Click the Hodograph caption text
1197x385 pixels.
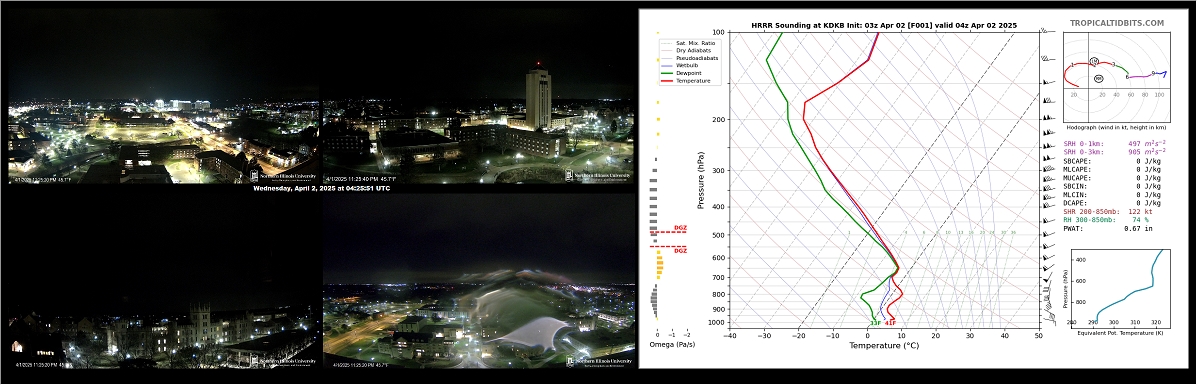click(x=1115, y=127)
